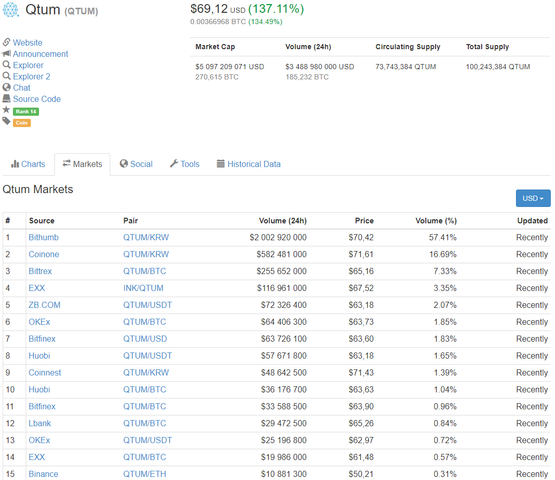
Task: Click the Explorer link
Action: [x=28, y=65]
